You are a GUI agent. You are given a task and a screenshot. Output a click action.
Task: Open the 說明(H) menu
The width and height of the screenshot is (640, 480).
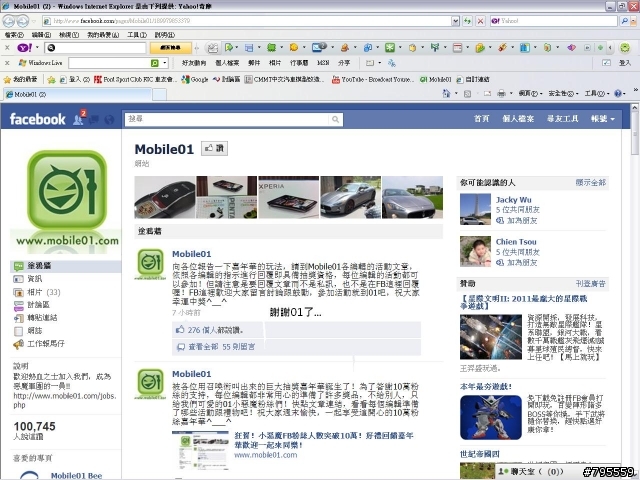click(164, 35)
